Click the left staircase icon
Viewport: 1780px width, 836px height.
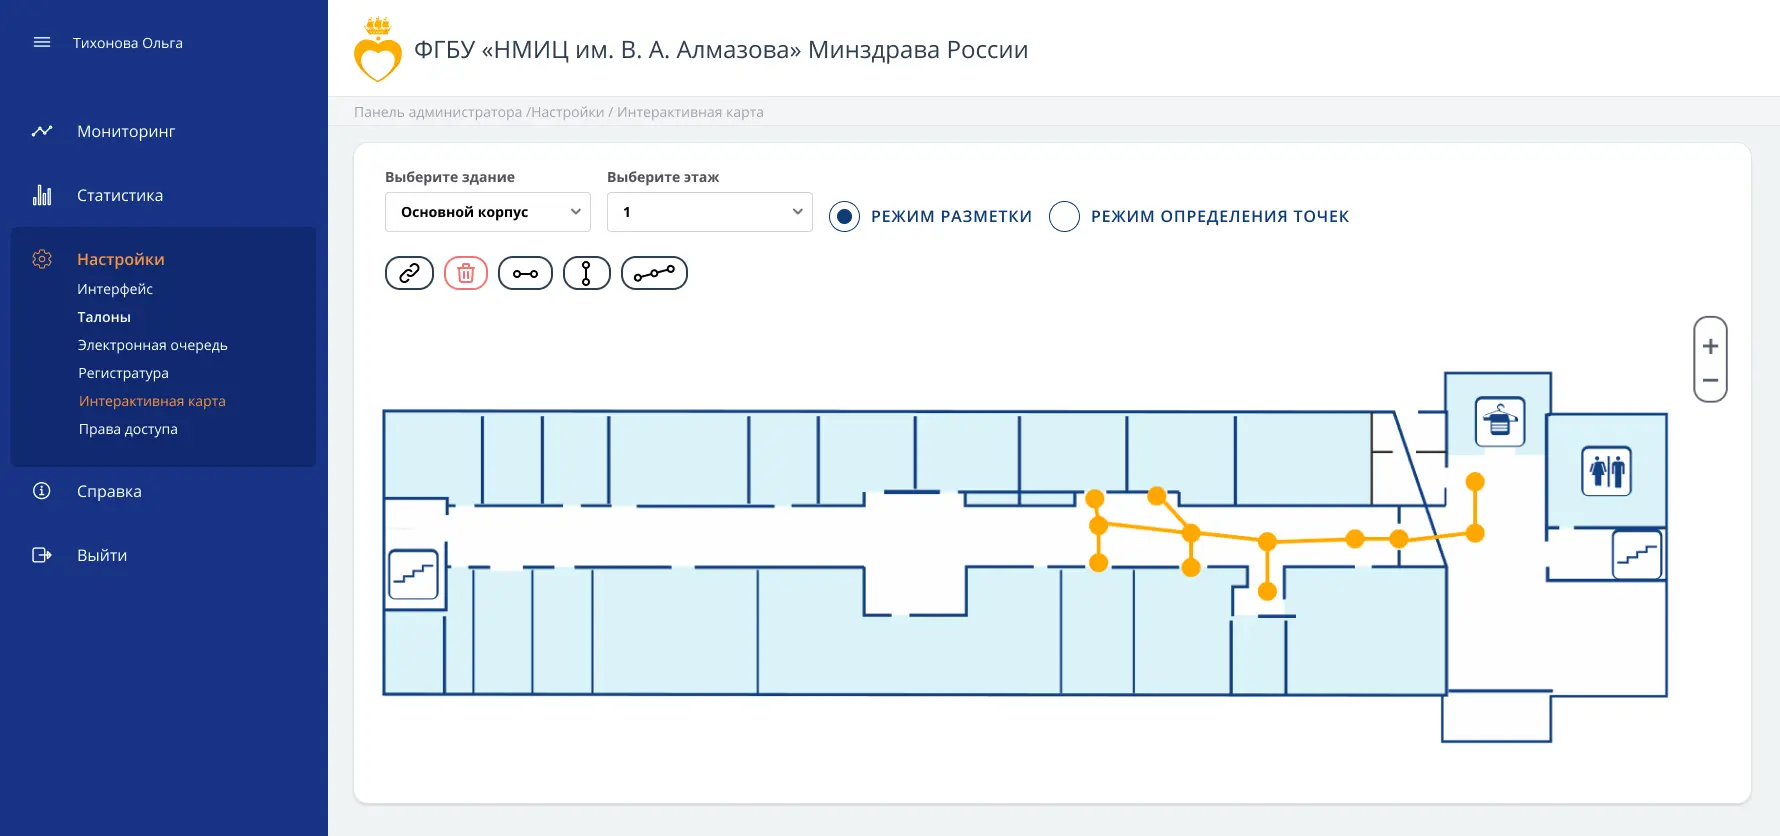[413, 575]
